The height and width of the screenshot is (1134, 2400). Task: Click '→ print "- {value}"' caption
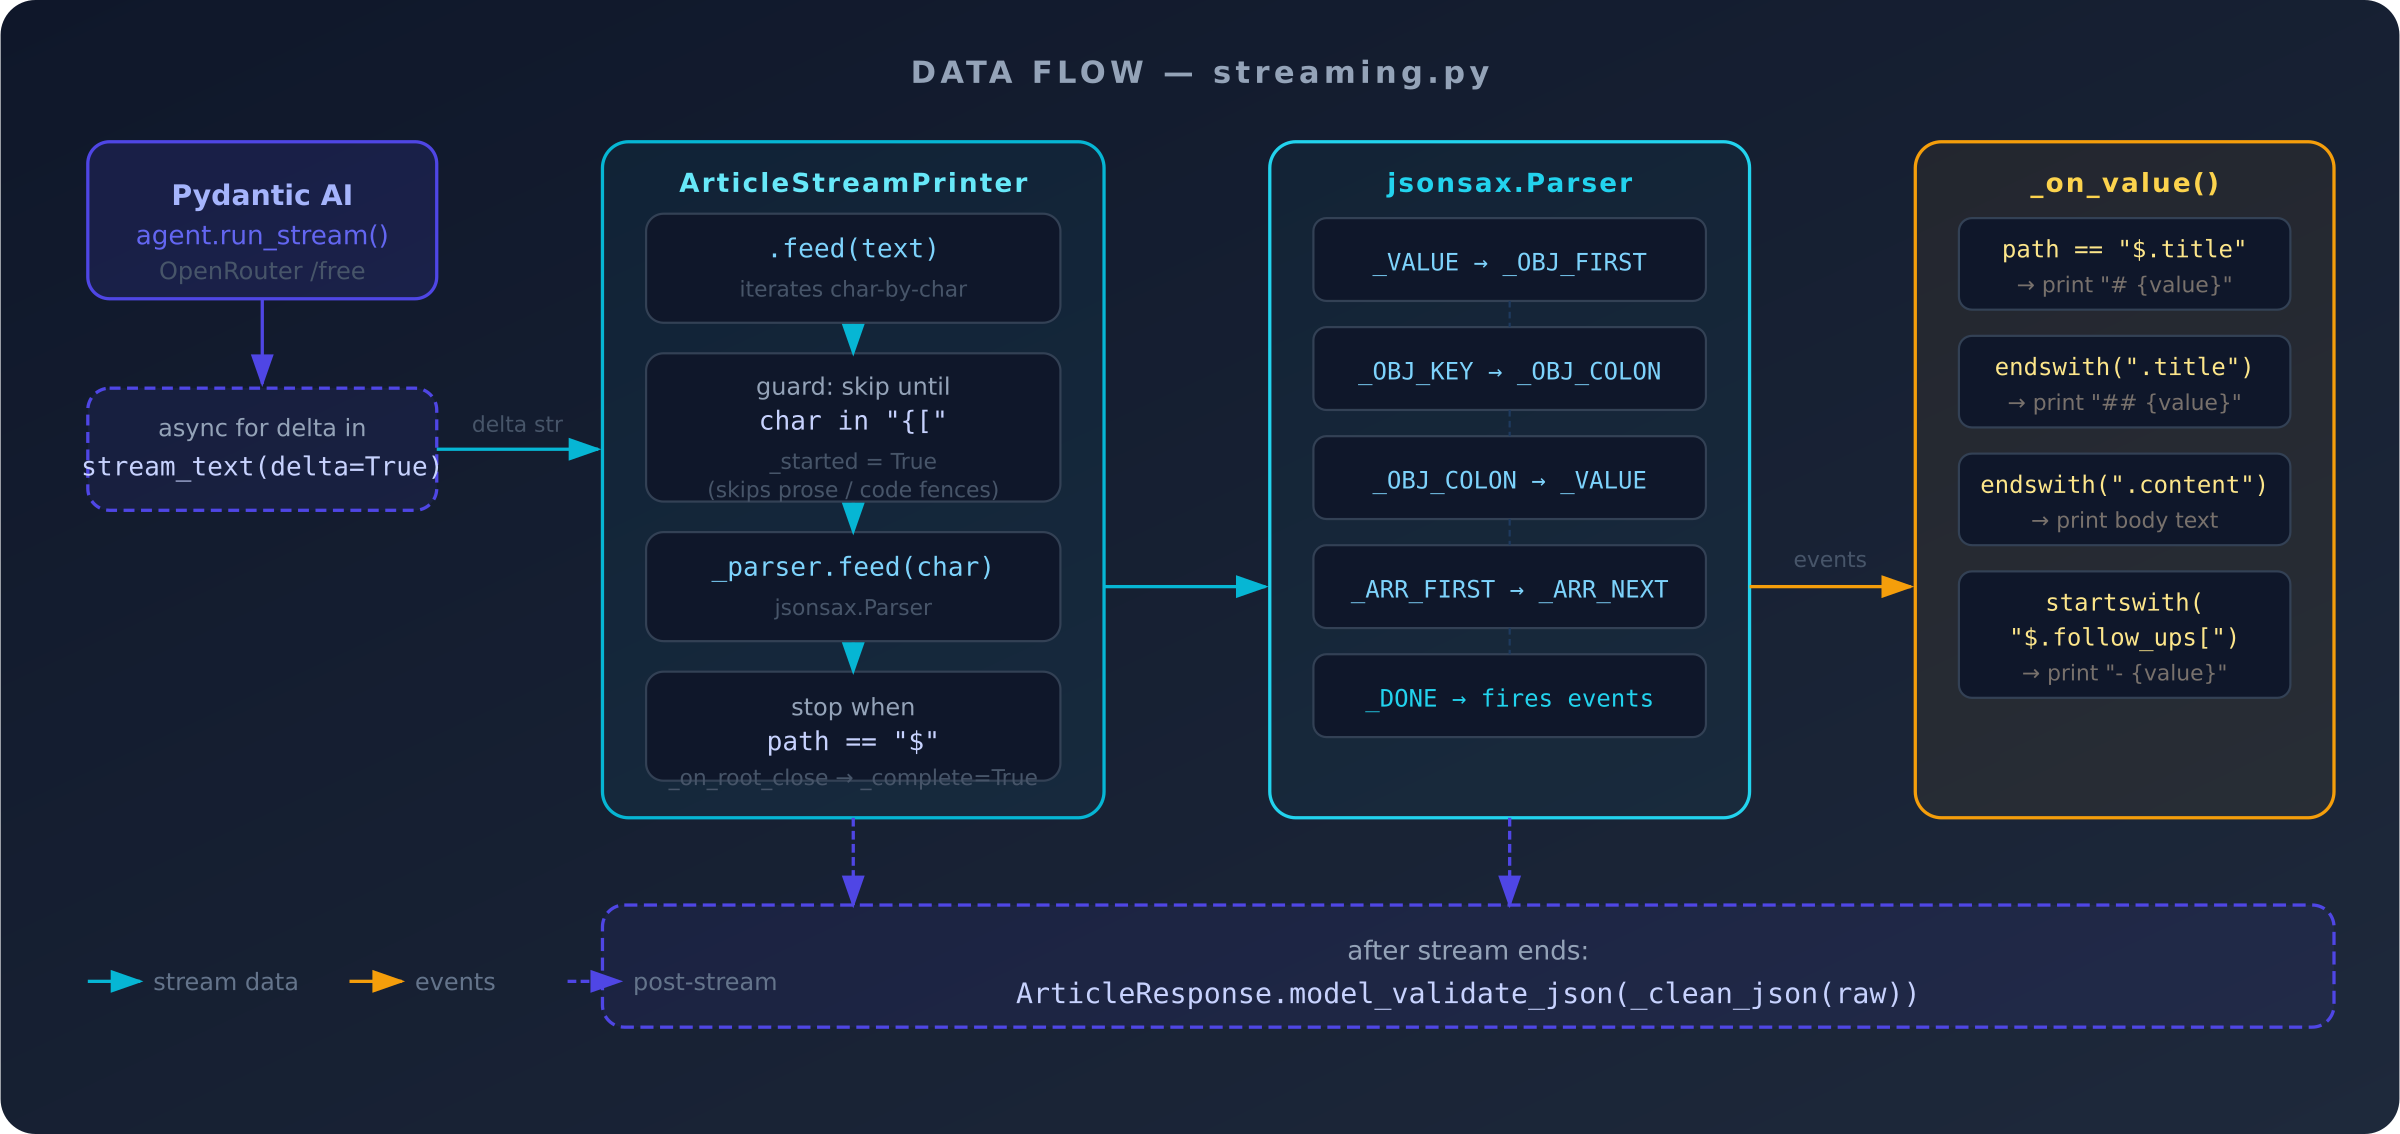pyautogui.click(x=2125, y=673)
